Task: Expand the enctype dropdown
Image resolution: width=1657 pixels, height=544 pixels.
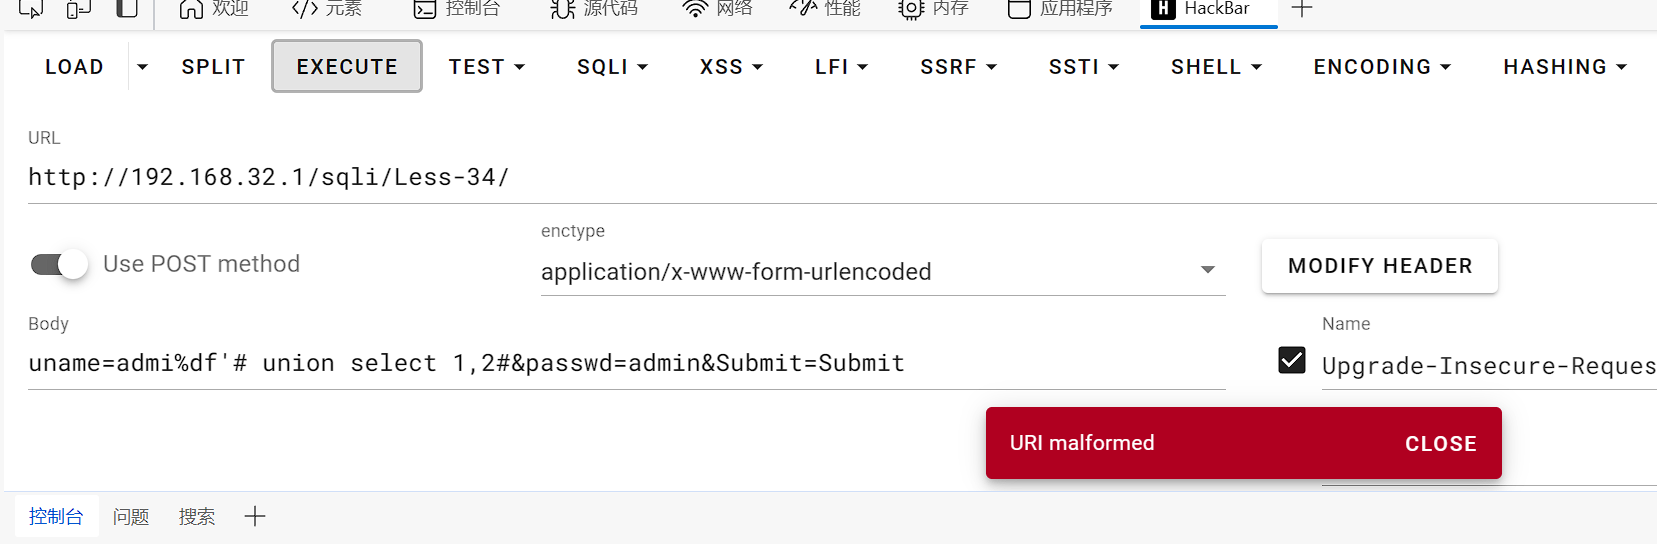Action: tap(1207, 270)
